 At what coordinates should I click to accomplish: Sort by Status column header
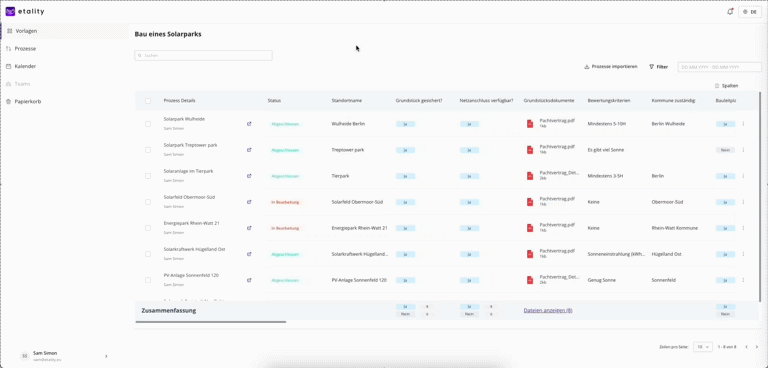pyautogui.click(x=274, y=100)
